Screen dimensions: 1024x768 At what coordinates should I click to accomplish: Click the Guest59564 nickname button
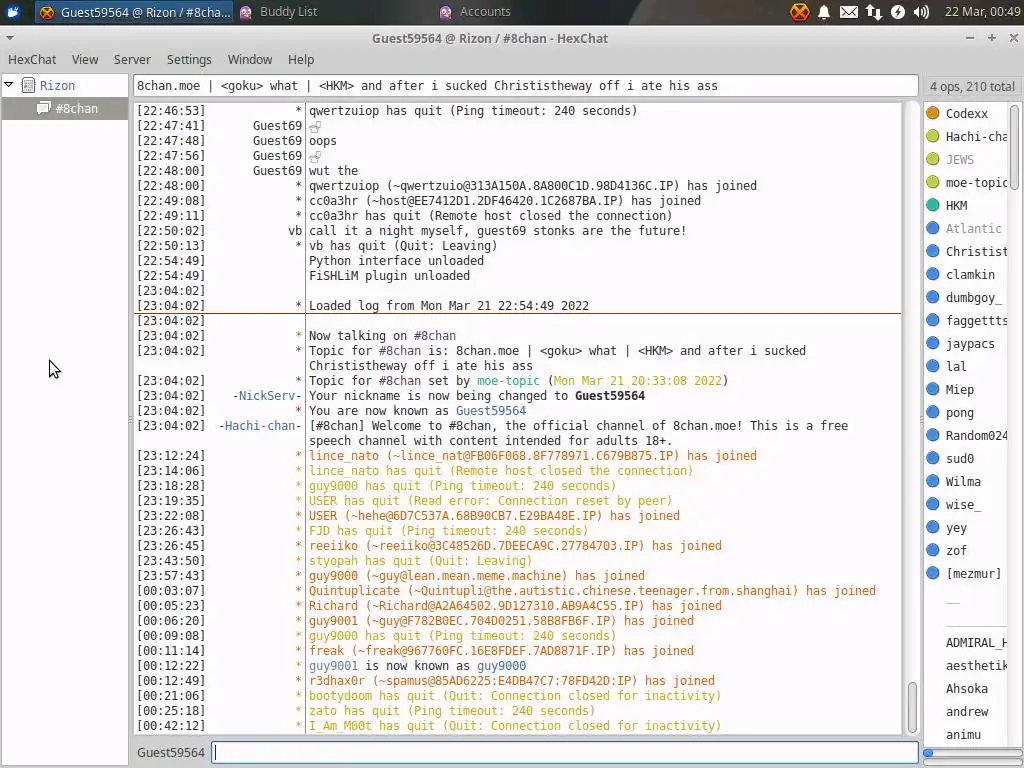[170, 752]
